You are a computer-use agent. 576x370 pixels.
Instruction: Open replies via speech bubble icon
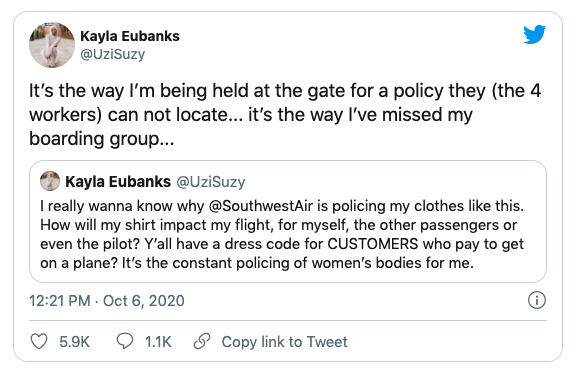(125, 341)
